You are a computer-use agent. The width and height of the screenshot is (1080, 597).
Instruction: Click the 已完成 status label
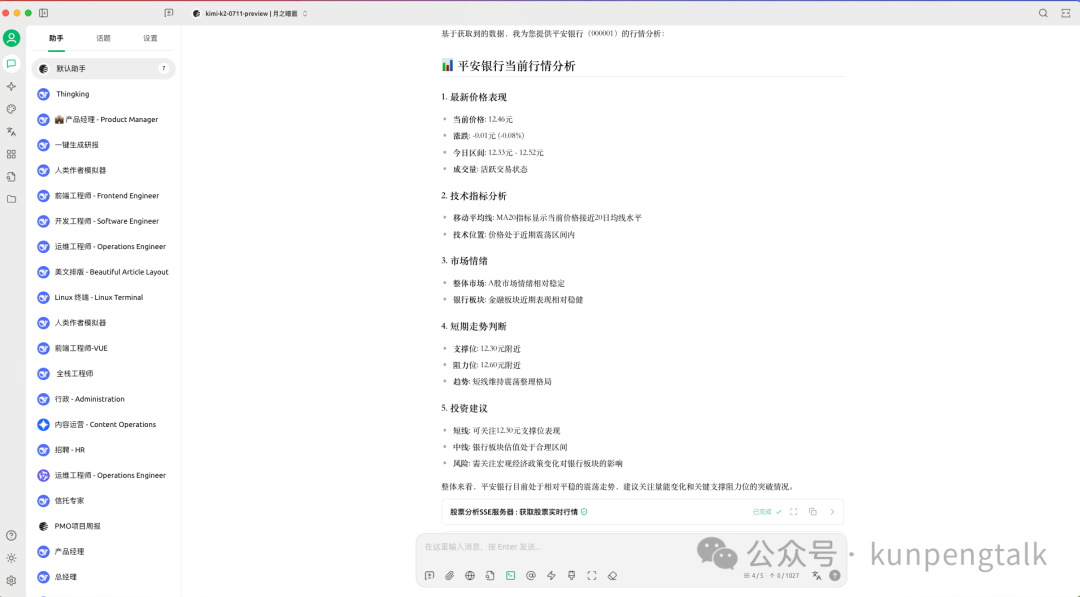pyautogui.click(x=762, y=512)
